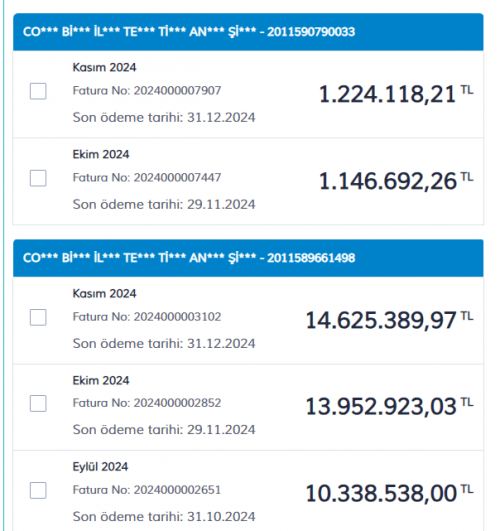Tick the checkbox for invoice 2024000003102
The width and height of the screenshot is (500, 531).
click(x=38, y=317)
